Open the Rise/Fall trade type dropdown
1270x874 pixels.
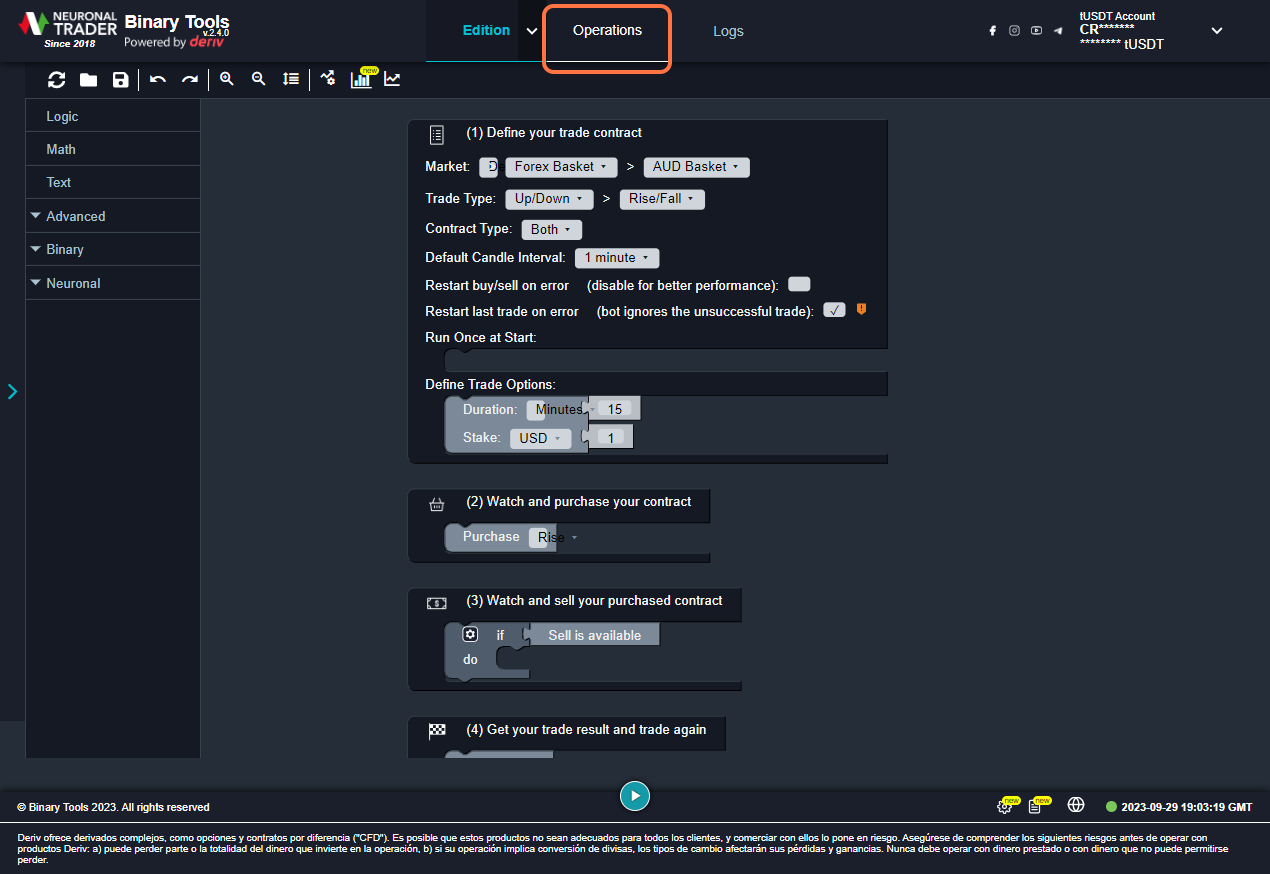point(662,199)
